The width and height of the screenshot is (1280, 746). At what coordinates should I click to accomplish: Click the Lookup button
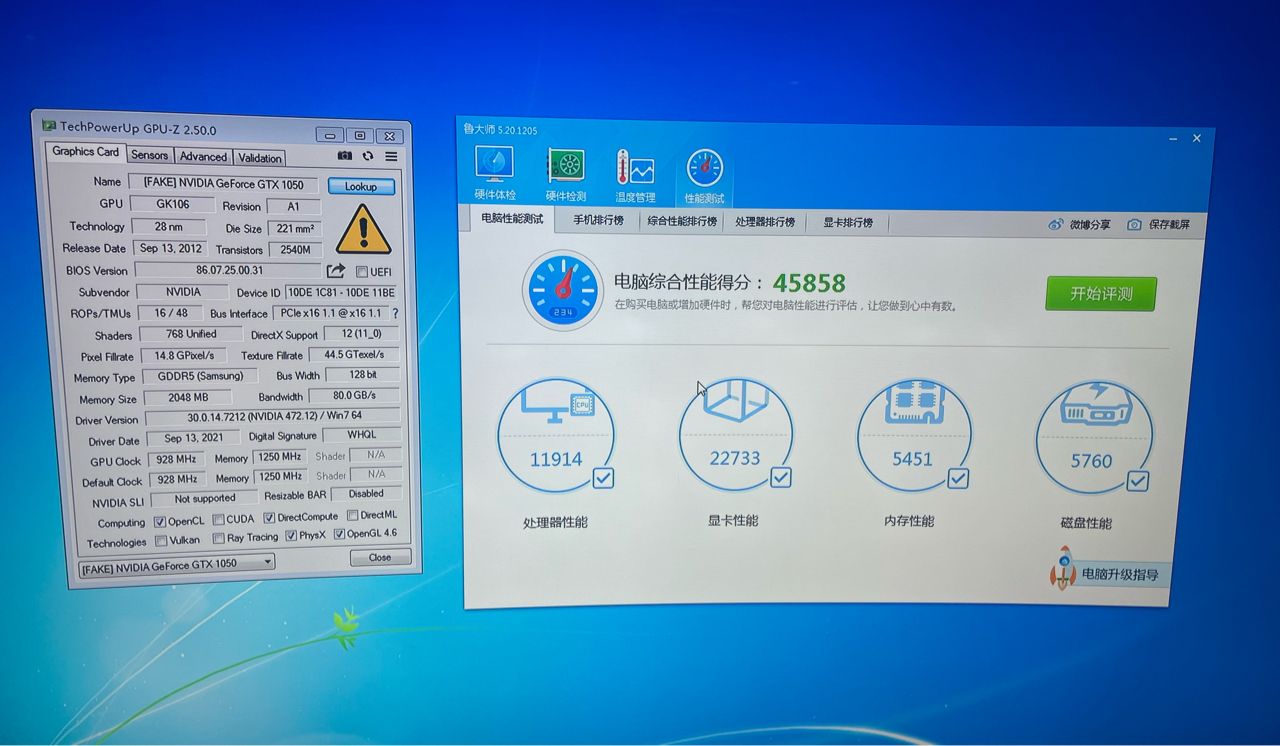pos(361,186)
